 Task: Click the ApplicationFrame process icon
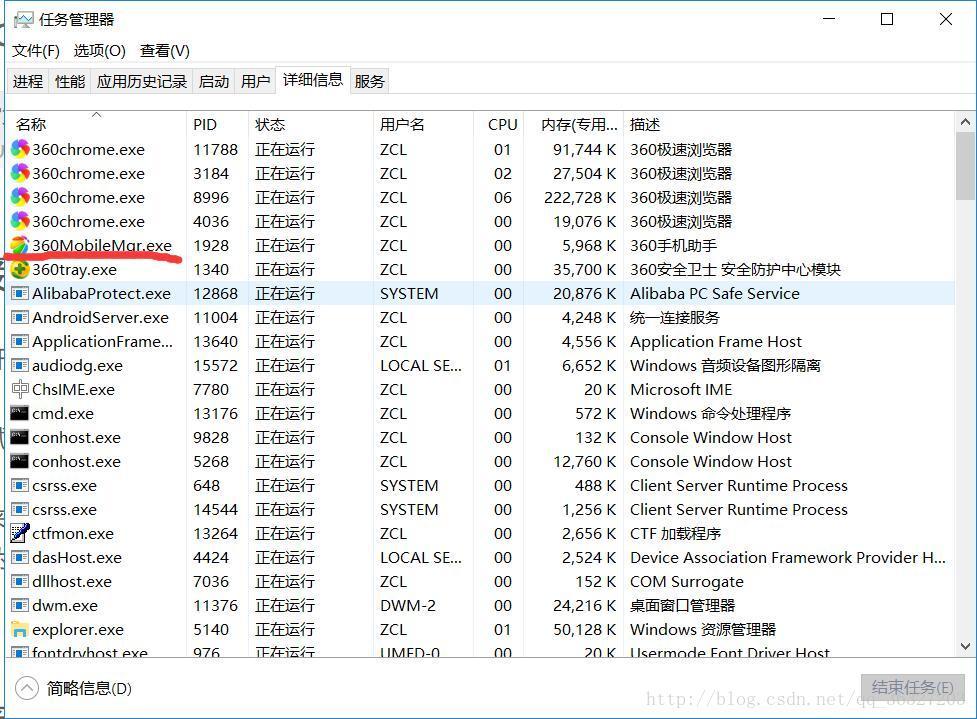pyautogui.click(x=20, y=341)
